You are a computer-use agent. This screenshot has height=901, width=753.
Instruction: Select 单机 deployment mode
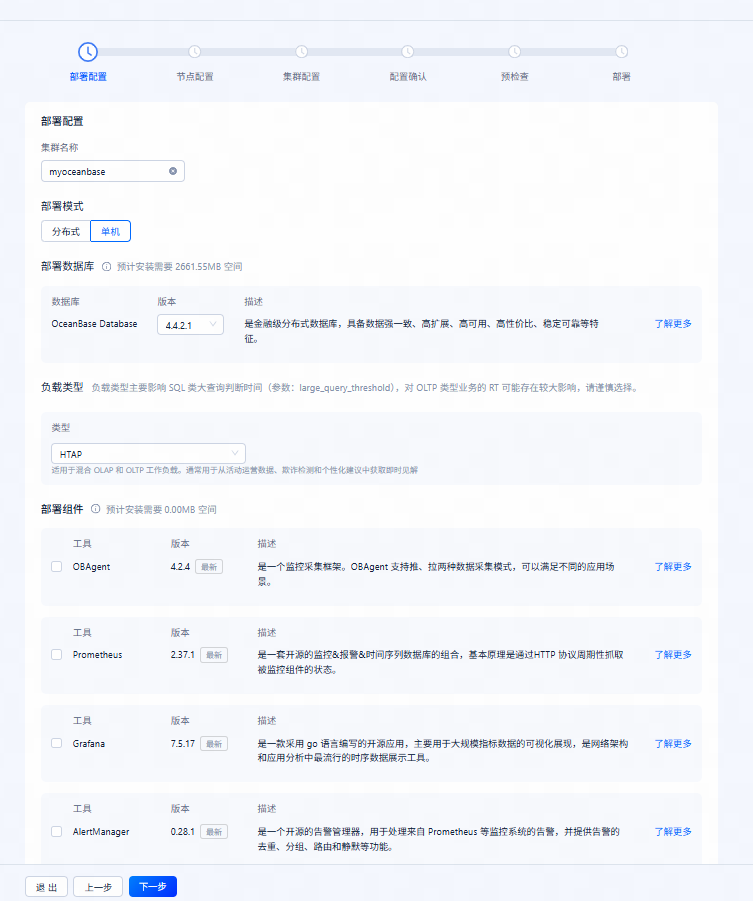(110, 231)
